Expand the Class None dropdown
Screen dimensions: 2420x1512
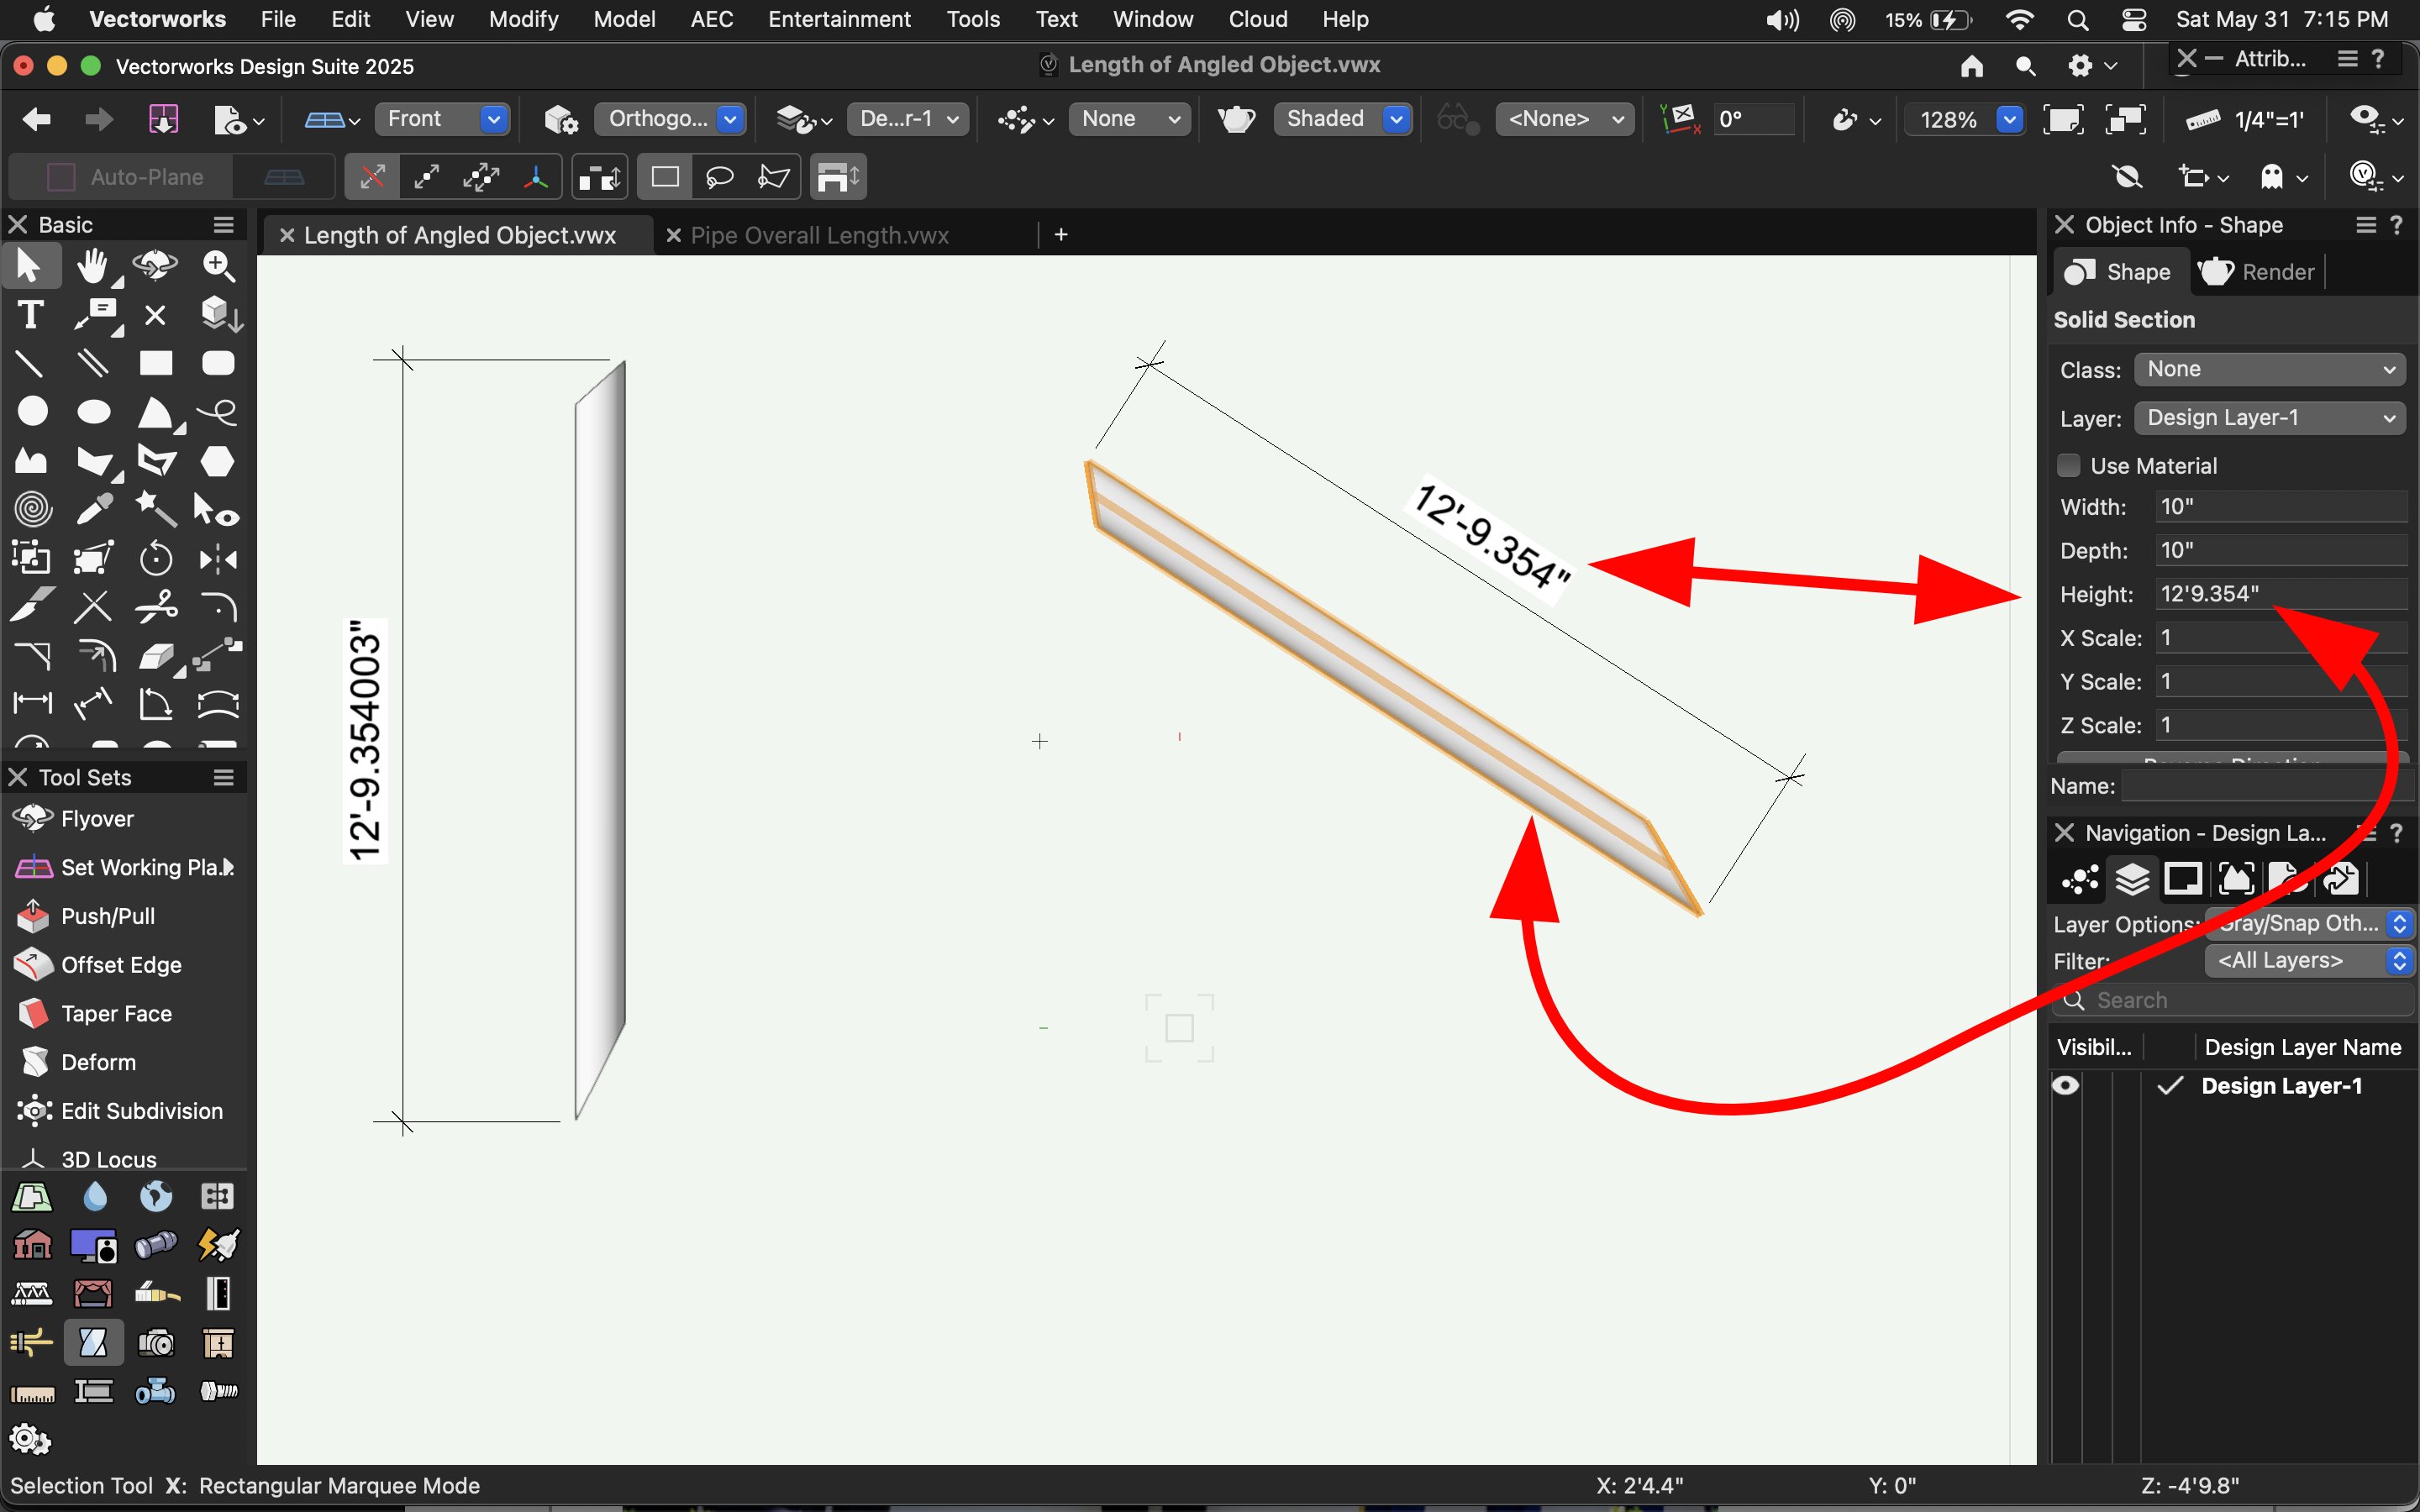(2269, 370)
